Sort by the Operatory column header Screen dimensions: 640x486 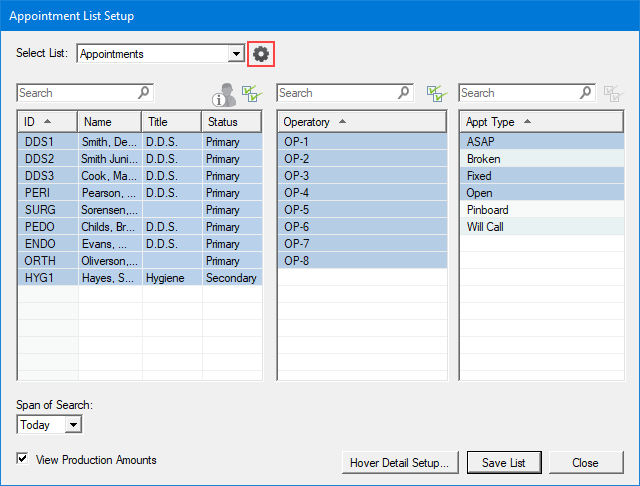pos(361,122)
